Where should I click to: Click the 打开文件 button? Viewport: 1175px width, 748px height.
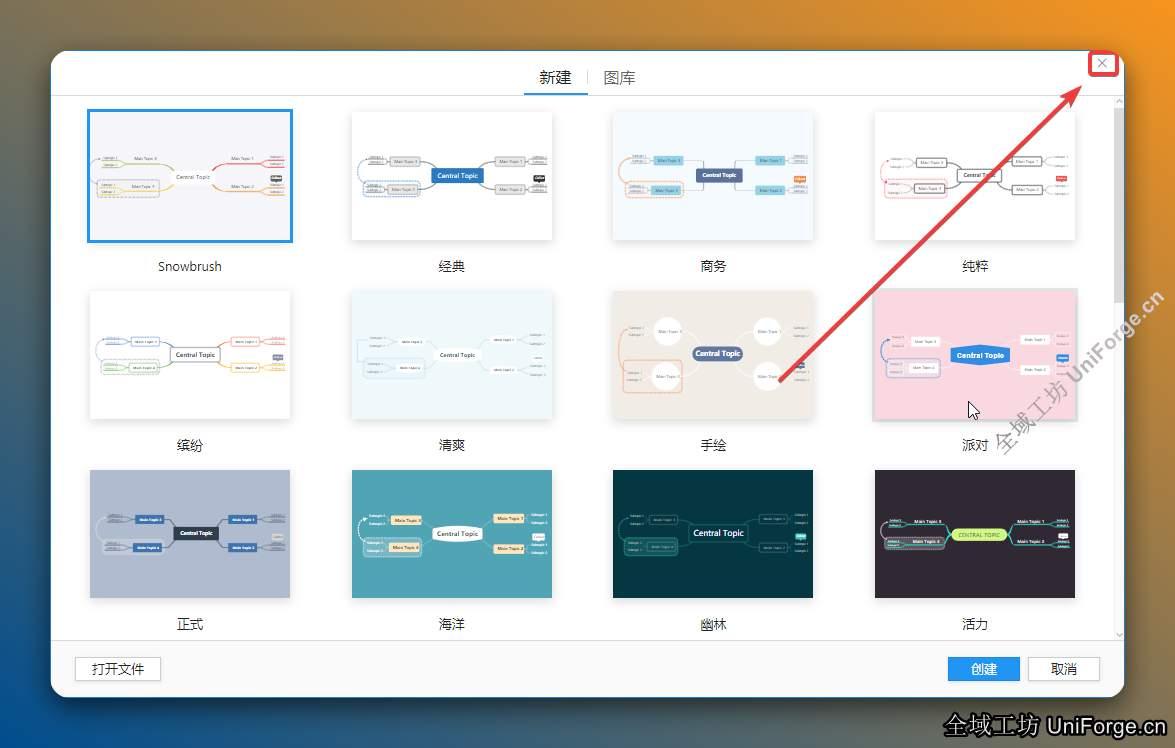118,669
